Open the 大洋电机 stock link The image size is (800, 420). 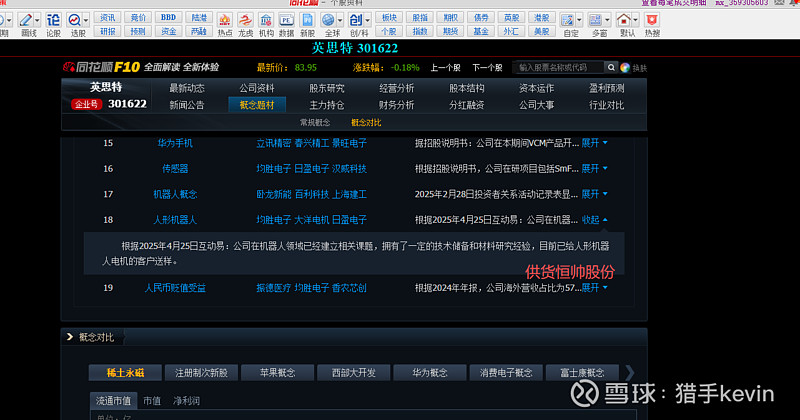pos(311,220)
